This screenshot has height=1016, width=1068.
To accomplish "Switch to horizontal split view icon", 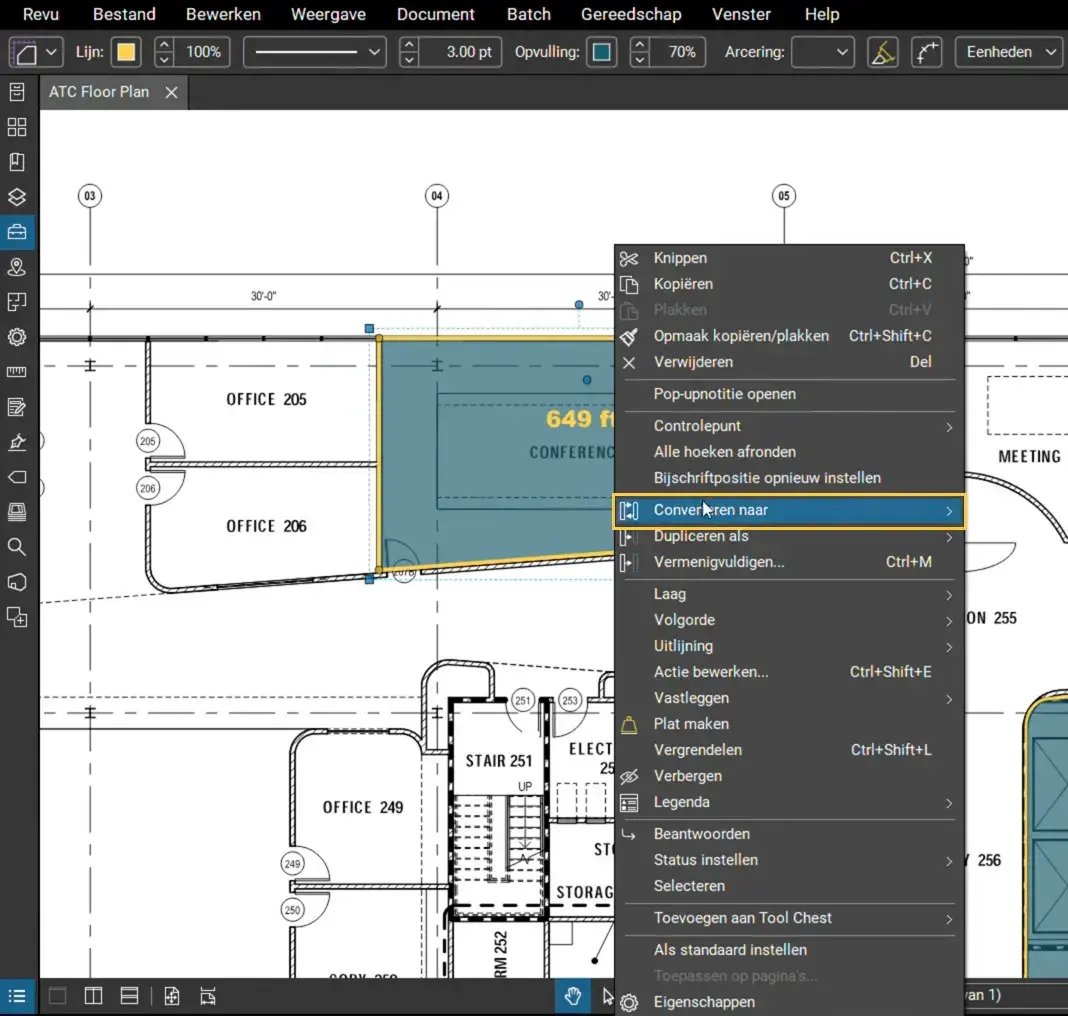I will click(x=129, y=996).
